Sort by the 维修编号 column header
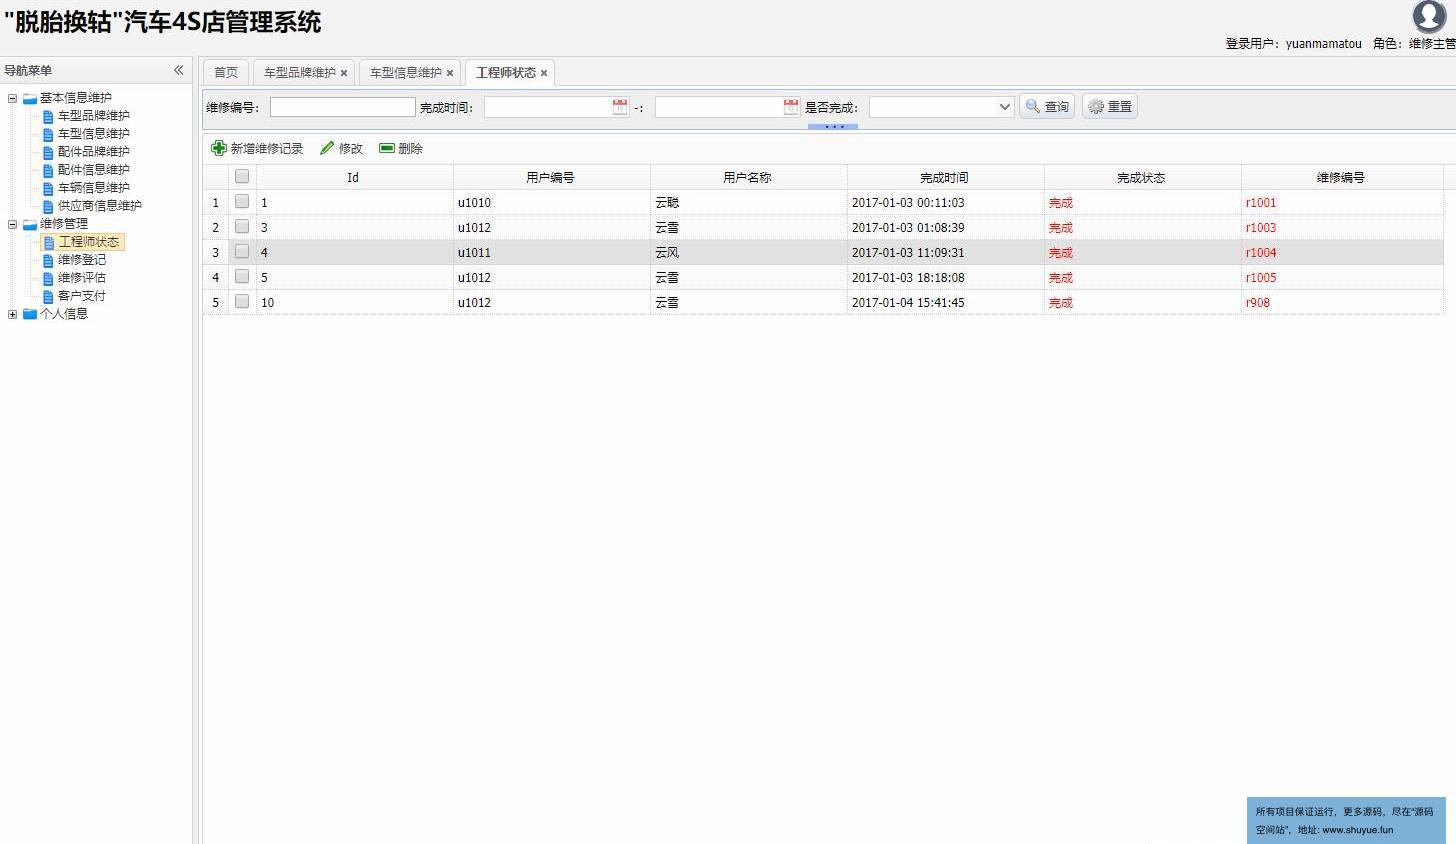 [x=1341, y=177]
